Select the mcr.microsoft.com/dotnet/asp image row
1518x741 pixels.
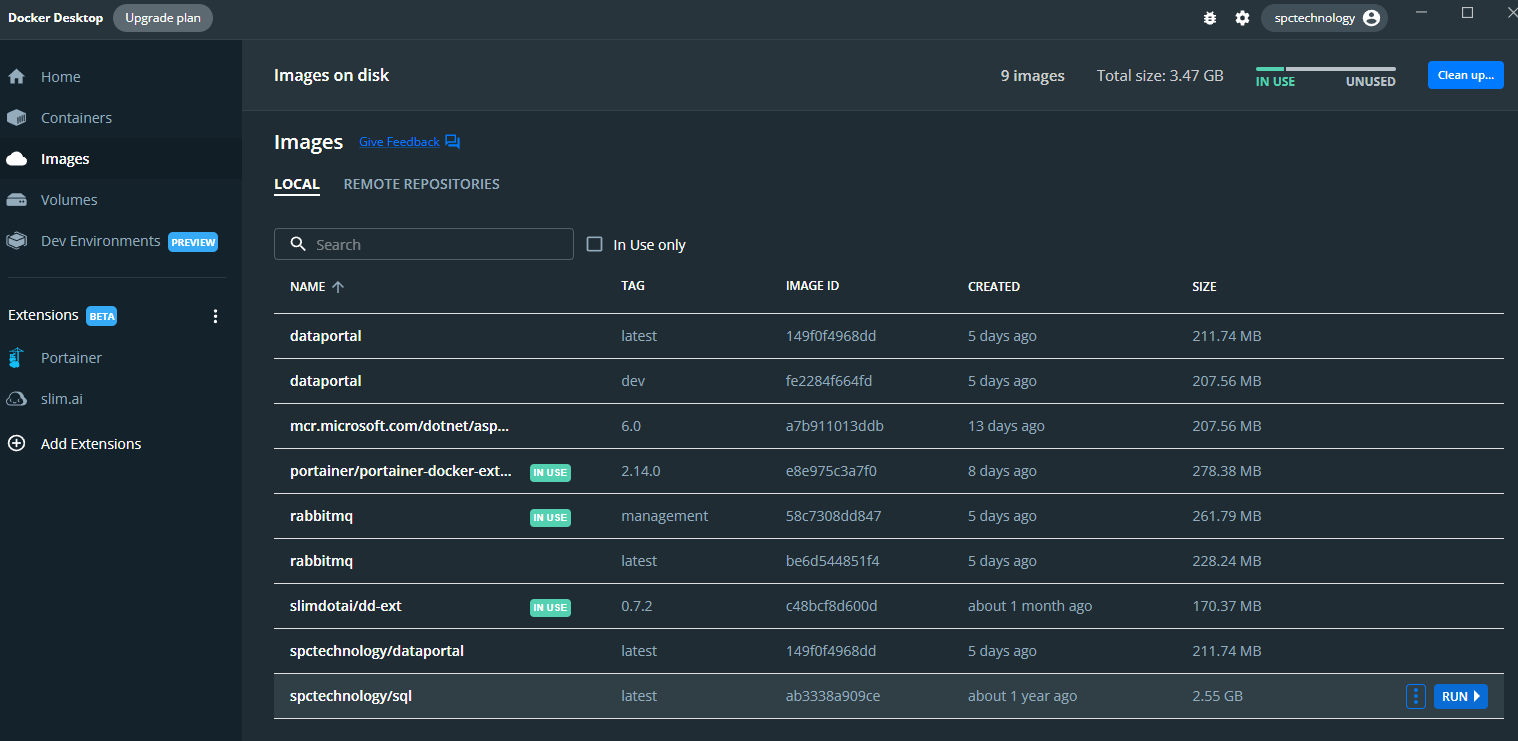pyautogui.click(x=888, y=426)
